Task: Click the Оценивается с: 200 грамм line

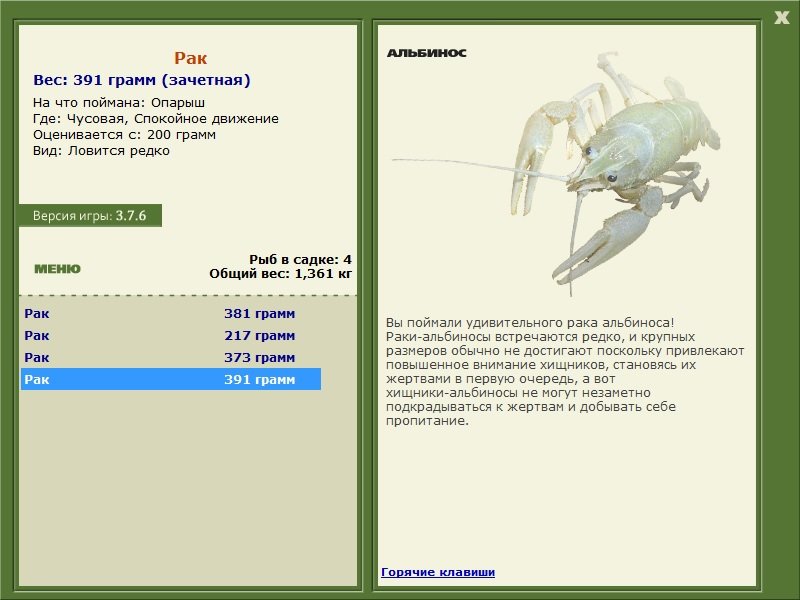Action: click(x=124, y=134)
